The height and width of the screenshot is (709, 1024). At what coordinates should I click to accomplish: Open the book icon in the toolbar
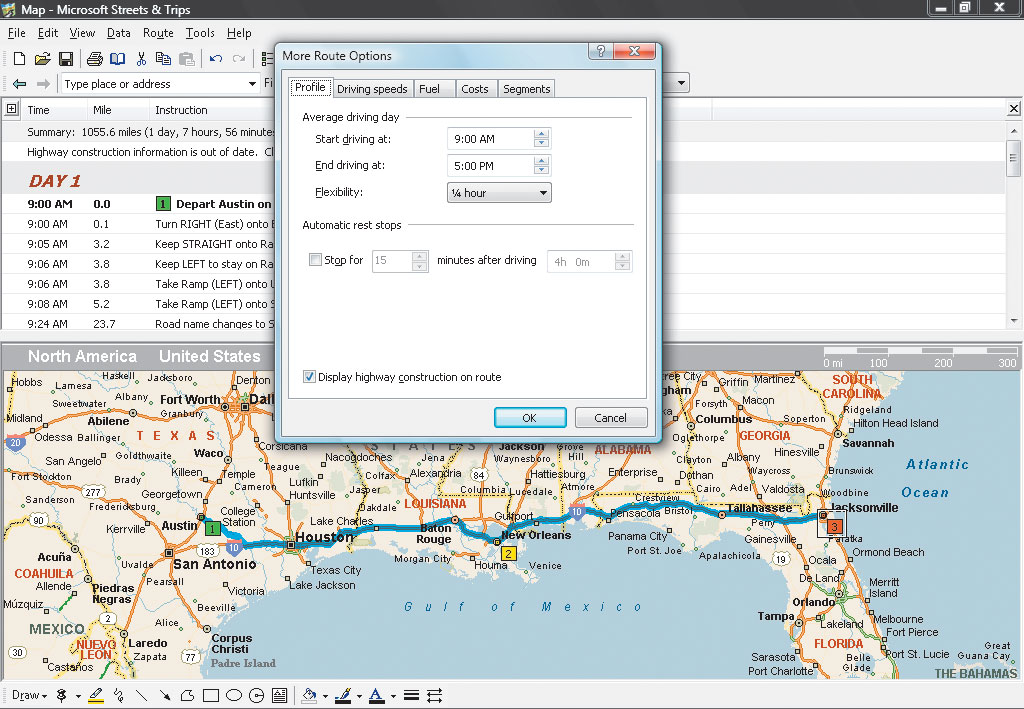[x=118, y=59]
